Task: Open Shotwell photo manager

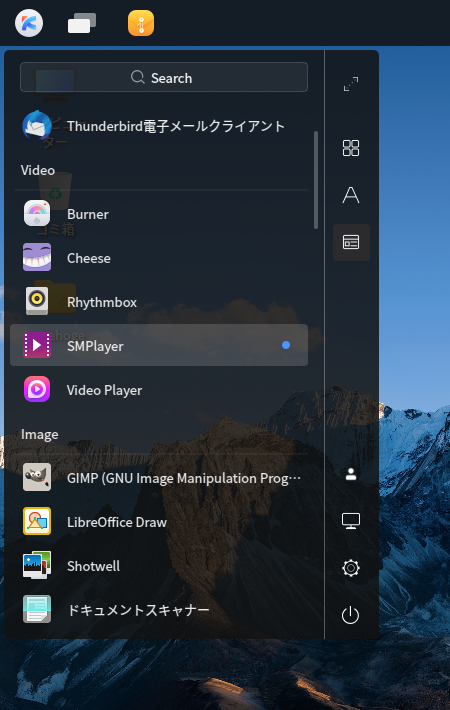Action: coord(159,565)
